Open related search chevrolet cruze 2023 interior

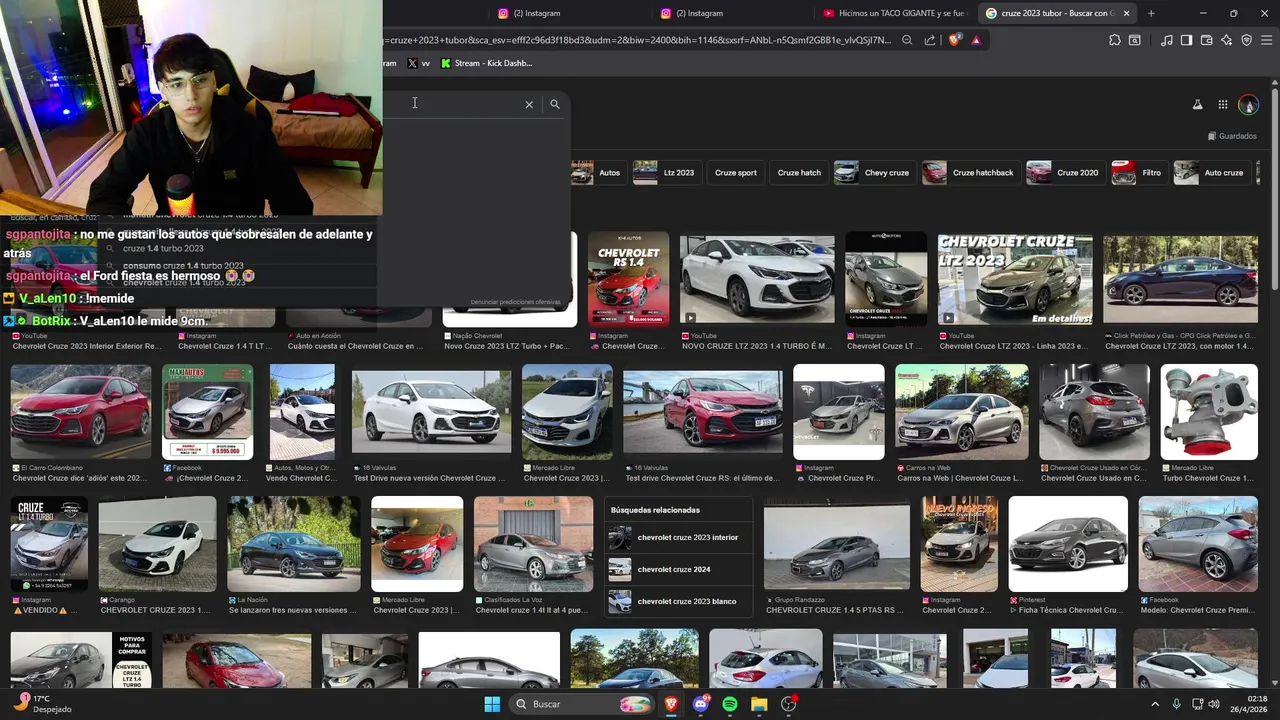click(678, 537)
